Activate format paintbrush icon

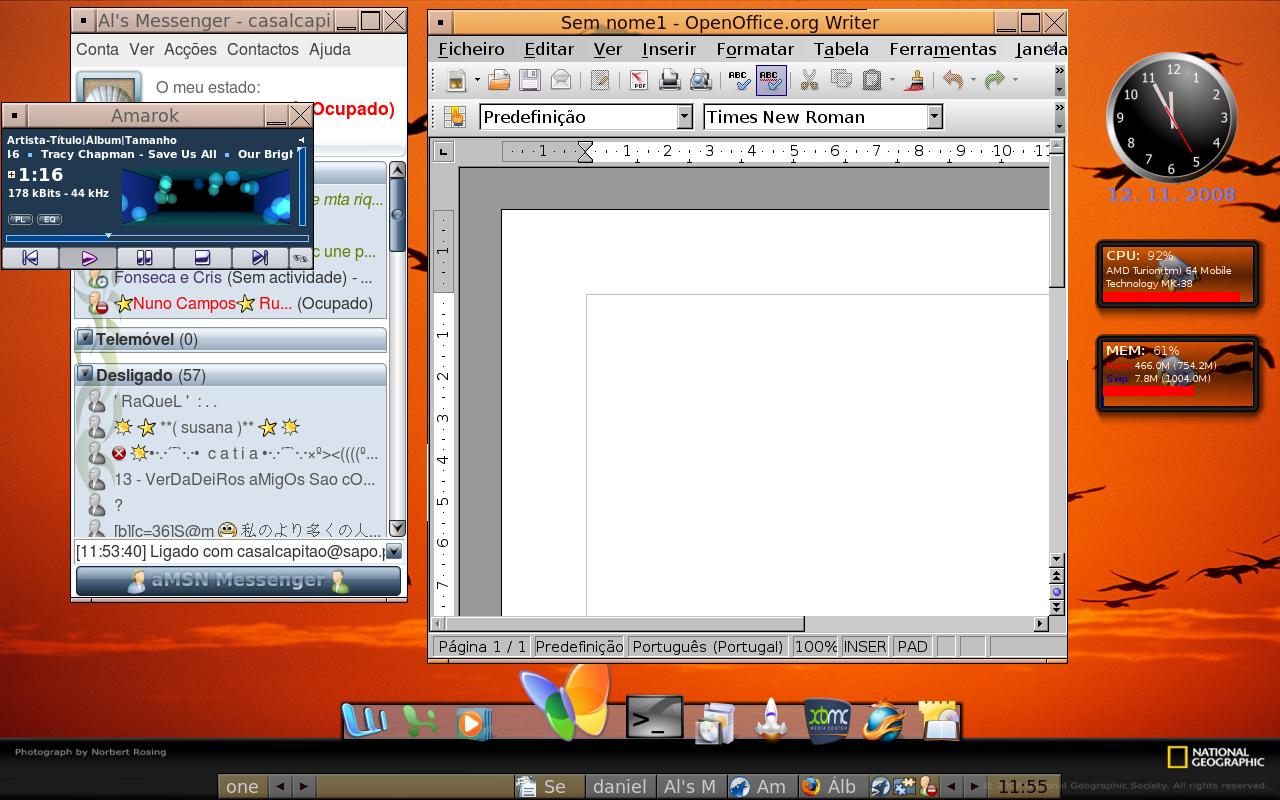915,80
